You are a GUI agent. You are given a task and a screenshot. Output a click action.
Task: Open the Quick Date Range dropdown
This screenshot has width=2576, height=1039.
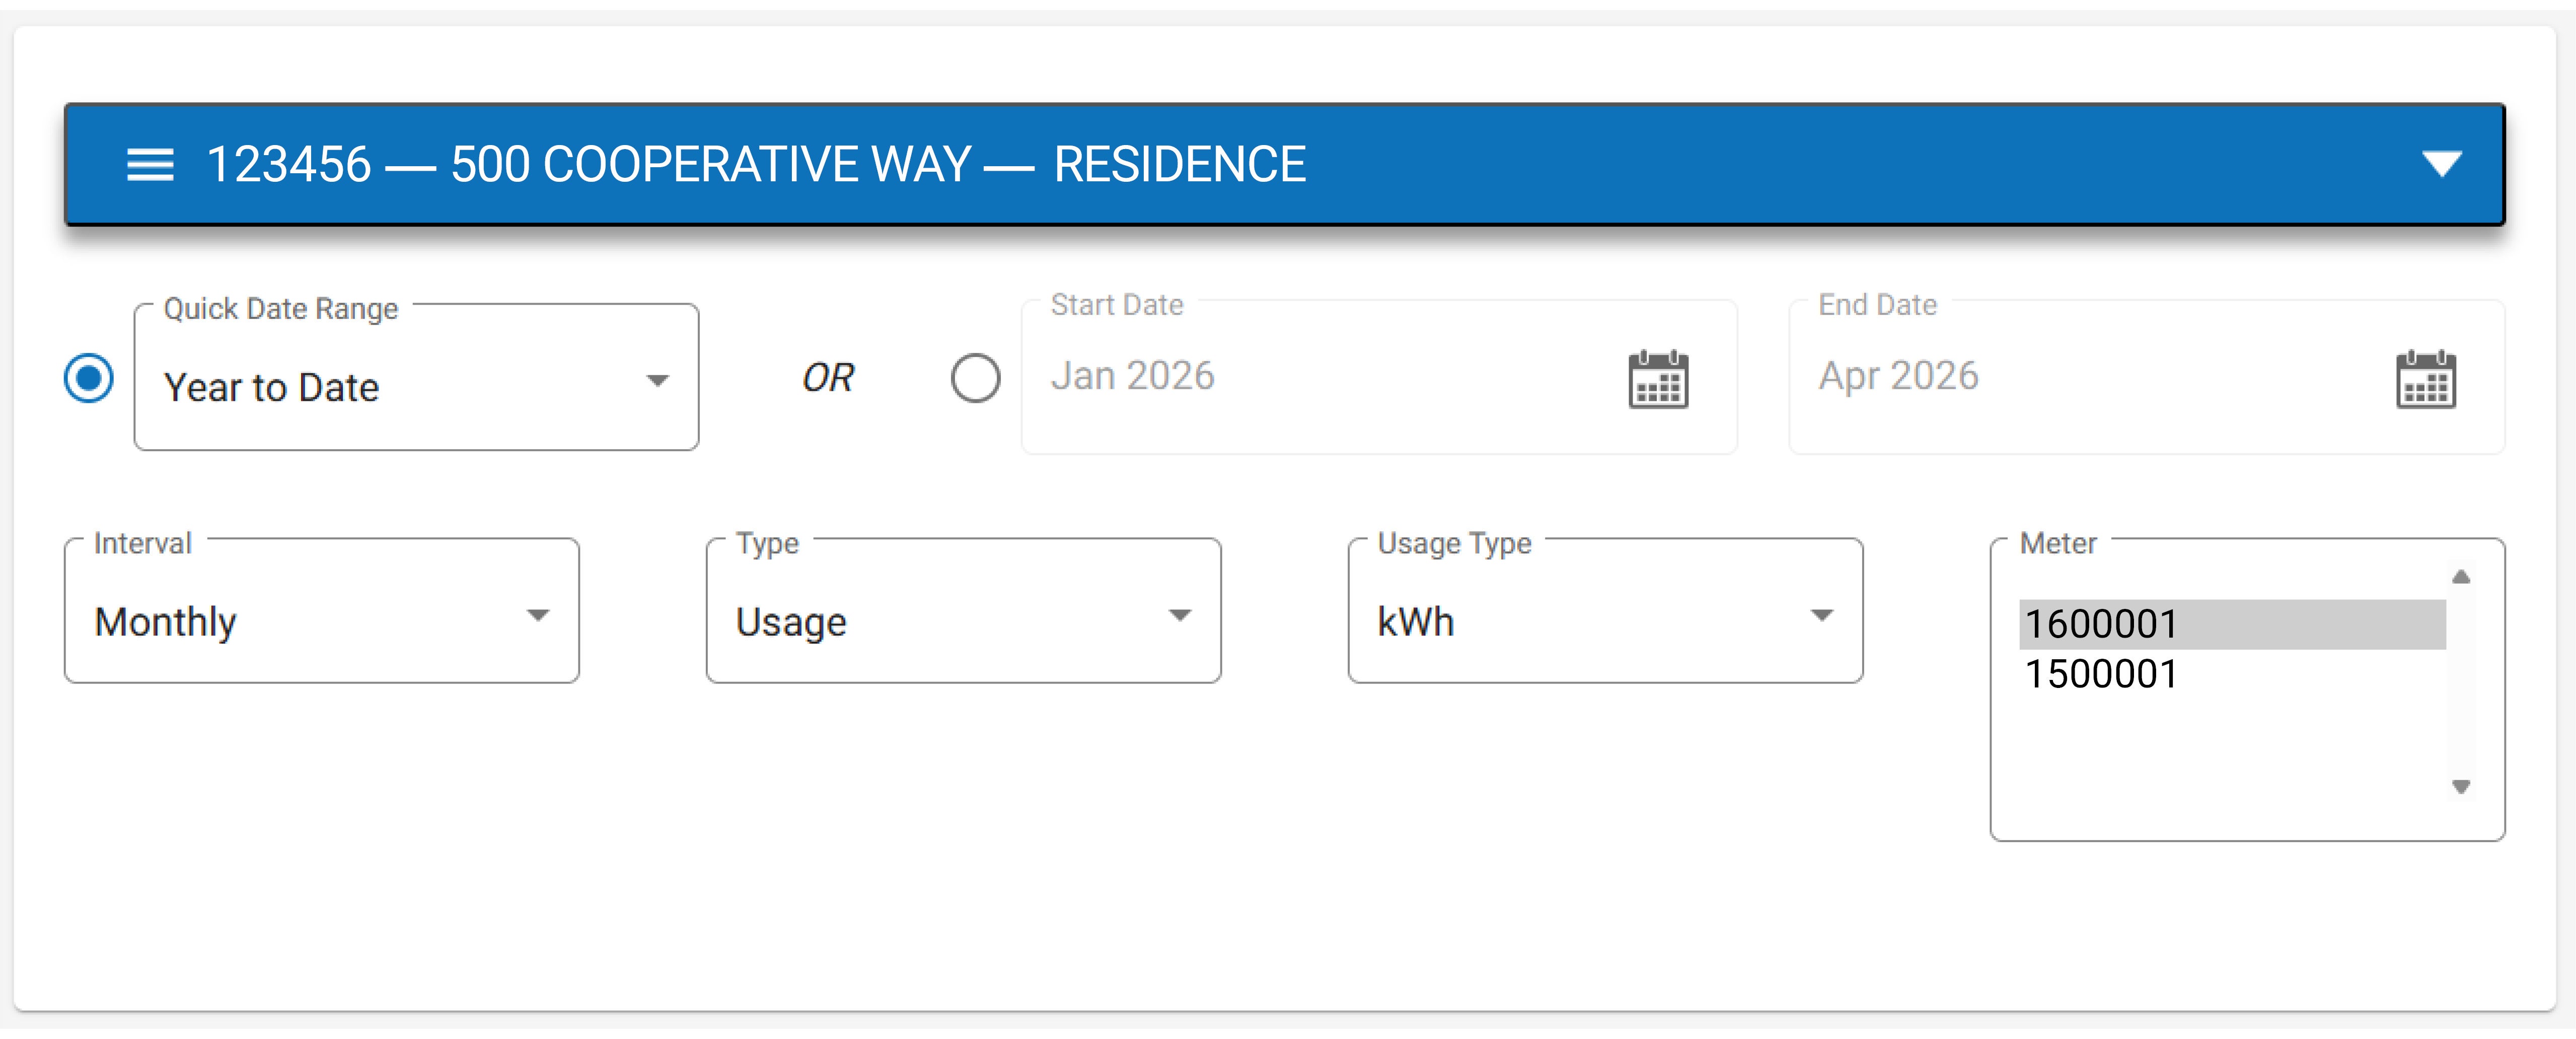pos(416,378)
